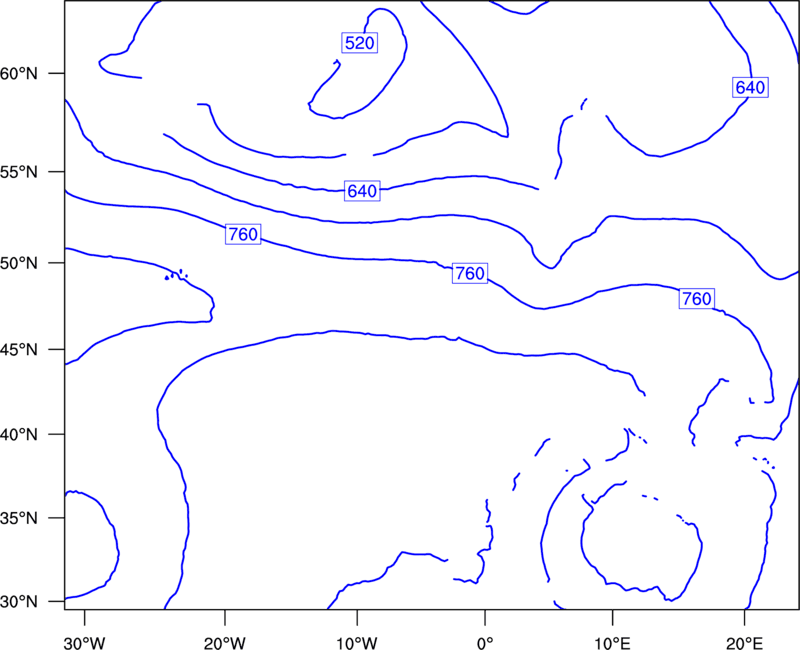Click the 30°W longitude axis label
This screenshot has height=650, width=800.
click(85, 643)
